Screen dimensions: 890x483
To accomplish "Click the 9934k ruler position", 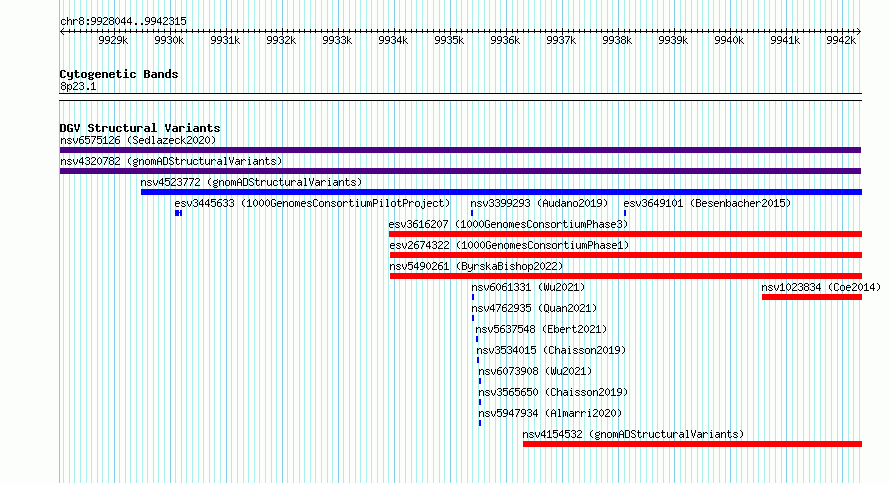I will [393, 40].
